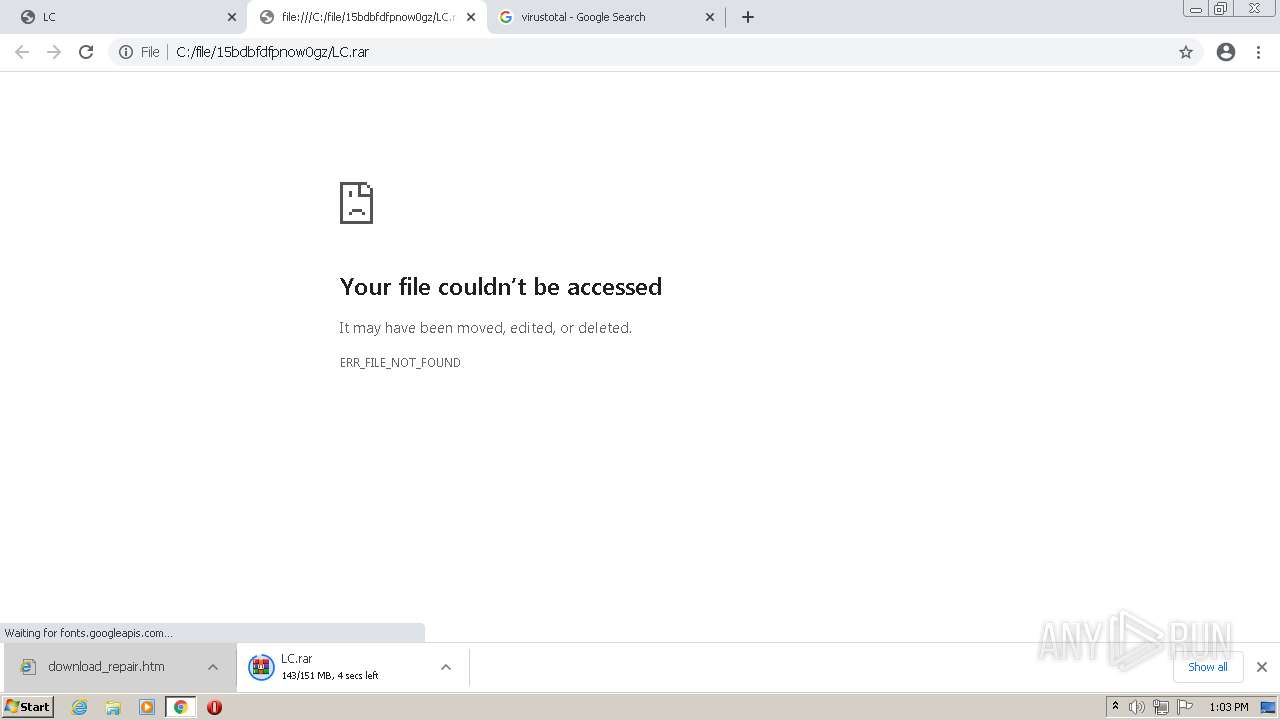This screenshot has height=720, width=1280.
Task: Expand options for download_repair.htm download
Action: point(213,667)
